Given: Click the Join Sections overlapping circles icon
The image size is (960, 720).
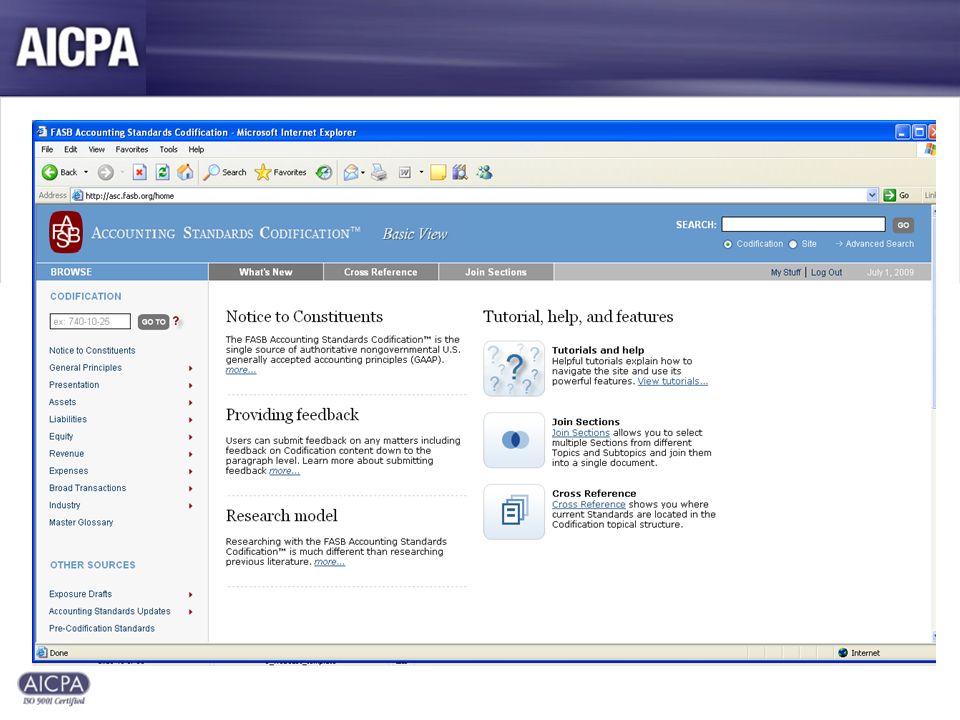Looking at the screenshot, I should click(514, 440).
